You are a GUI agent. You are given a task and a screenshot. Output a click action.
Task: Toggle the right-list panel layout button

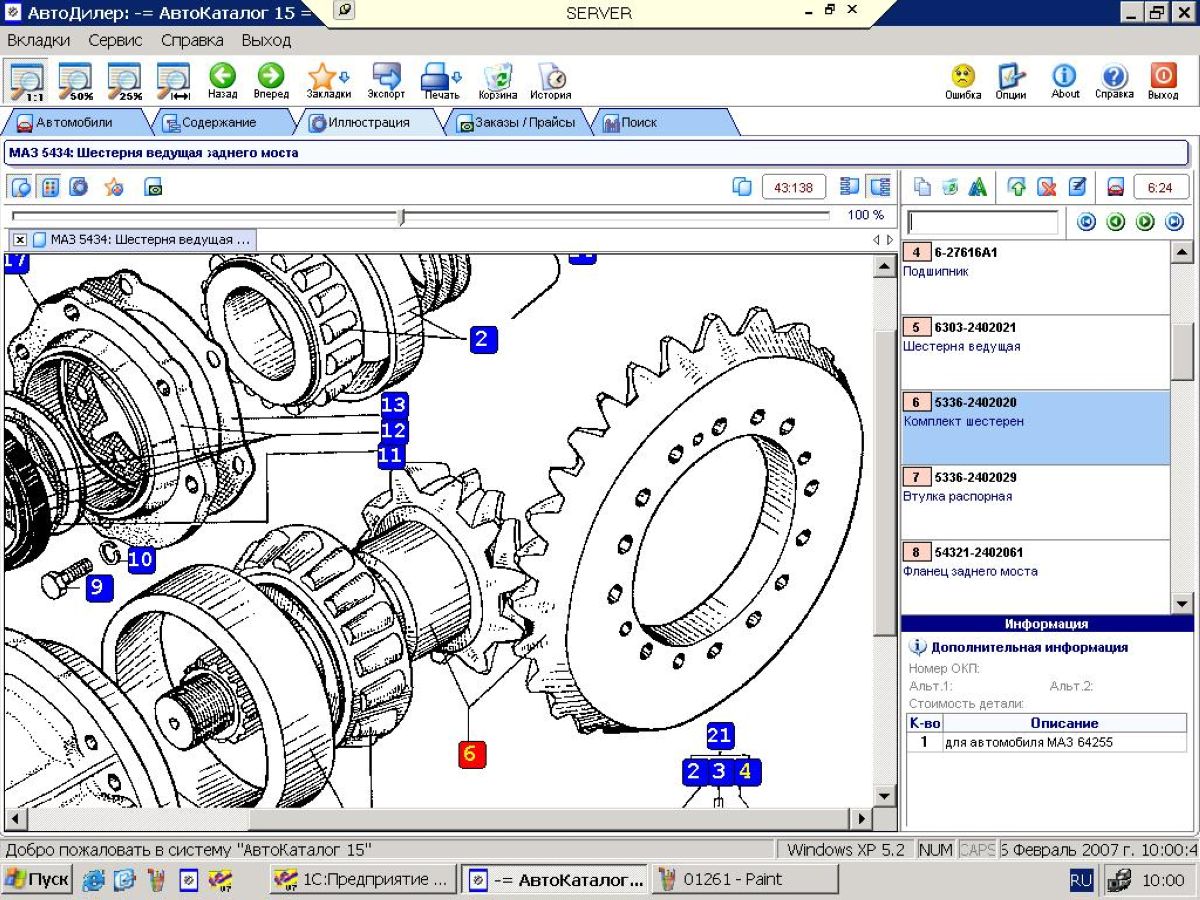coord(880,187)
